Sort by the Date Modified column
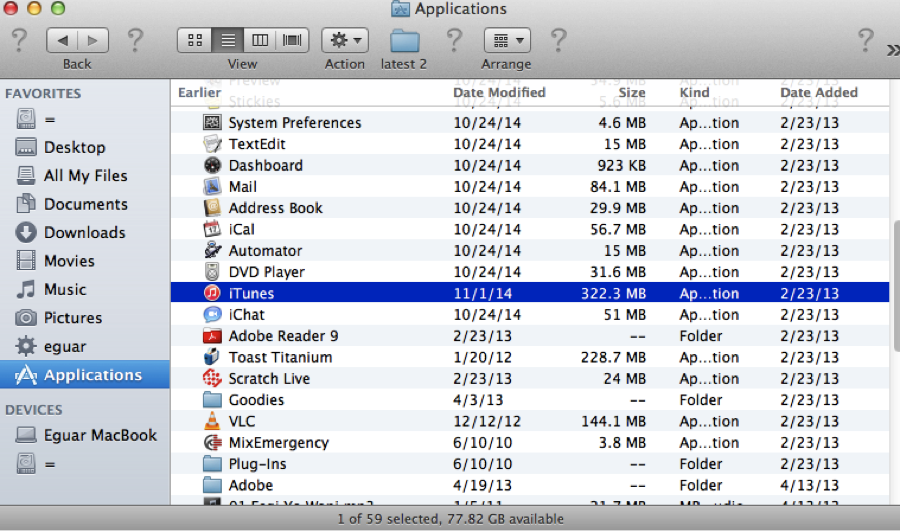The height and width of the screenshot is (531, 900). pyautogui.click(x=499, y=92)
